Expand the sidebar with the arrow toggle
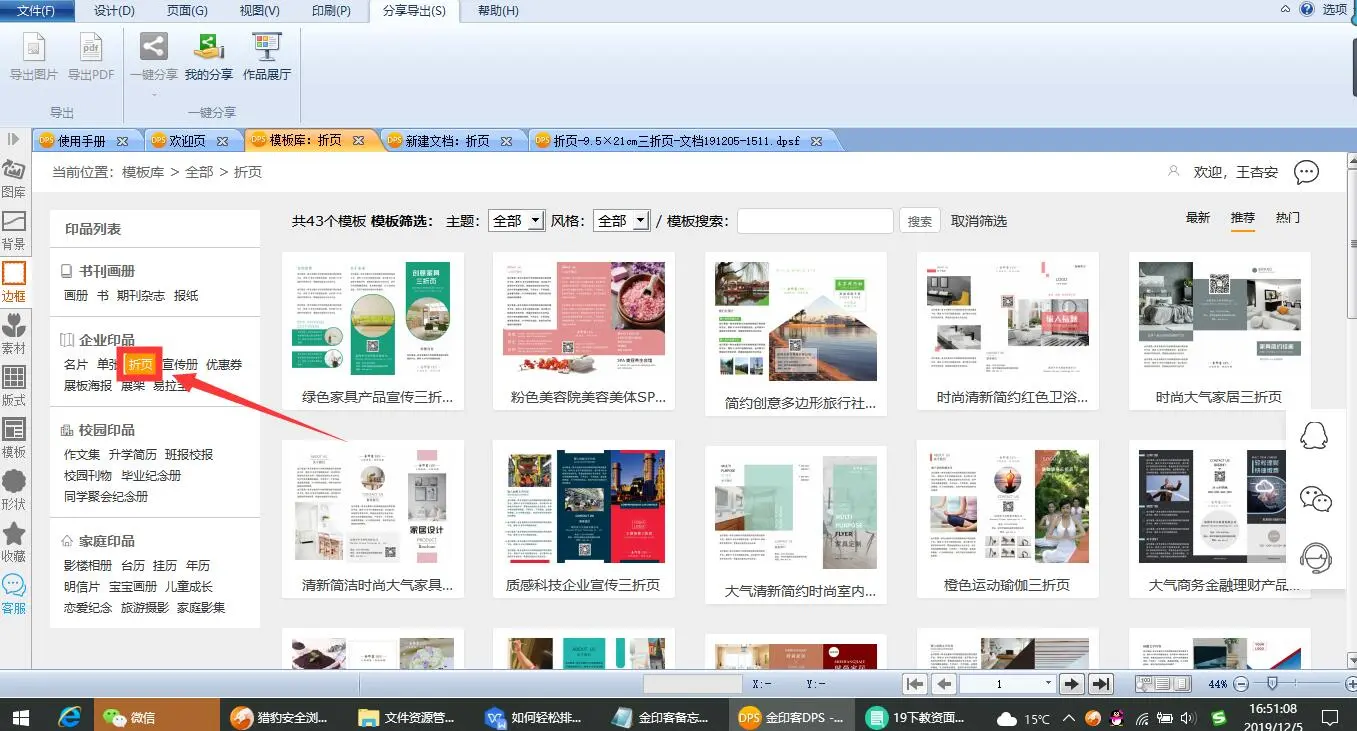This screenshot has height=731, width=1357. point(14,139)
